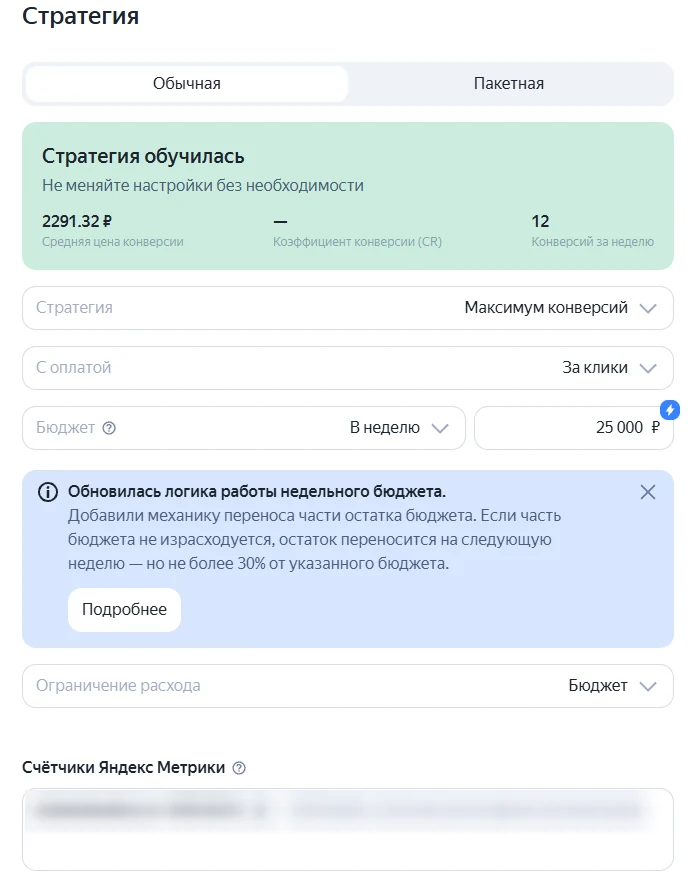
Task: Close the weekly budget logic notification
Action: pyautogui.click(x=648, y=492)
